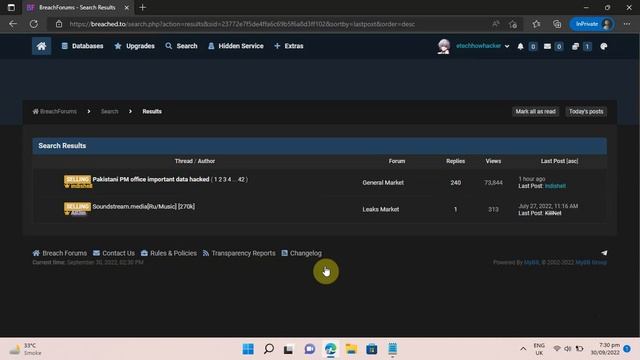
Task: Click the Edge taskbar icon
Action: (330, 349)
